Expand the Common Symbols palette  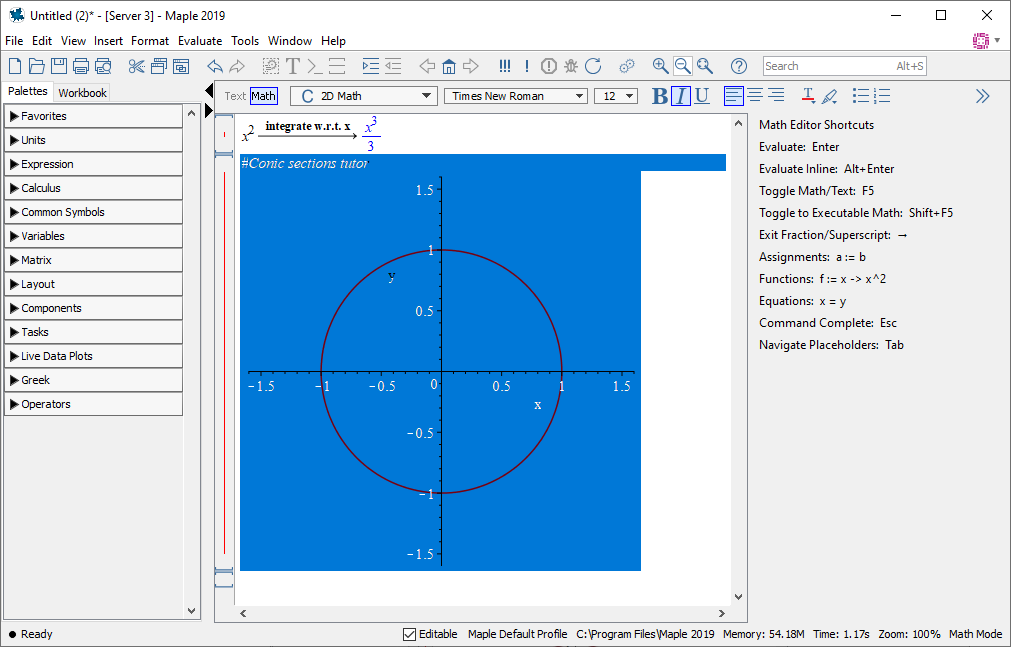(x=93, y=212)
